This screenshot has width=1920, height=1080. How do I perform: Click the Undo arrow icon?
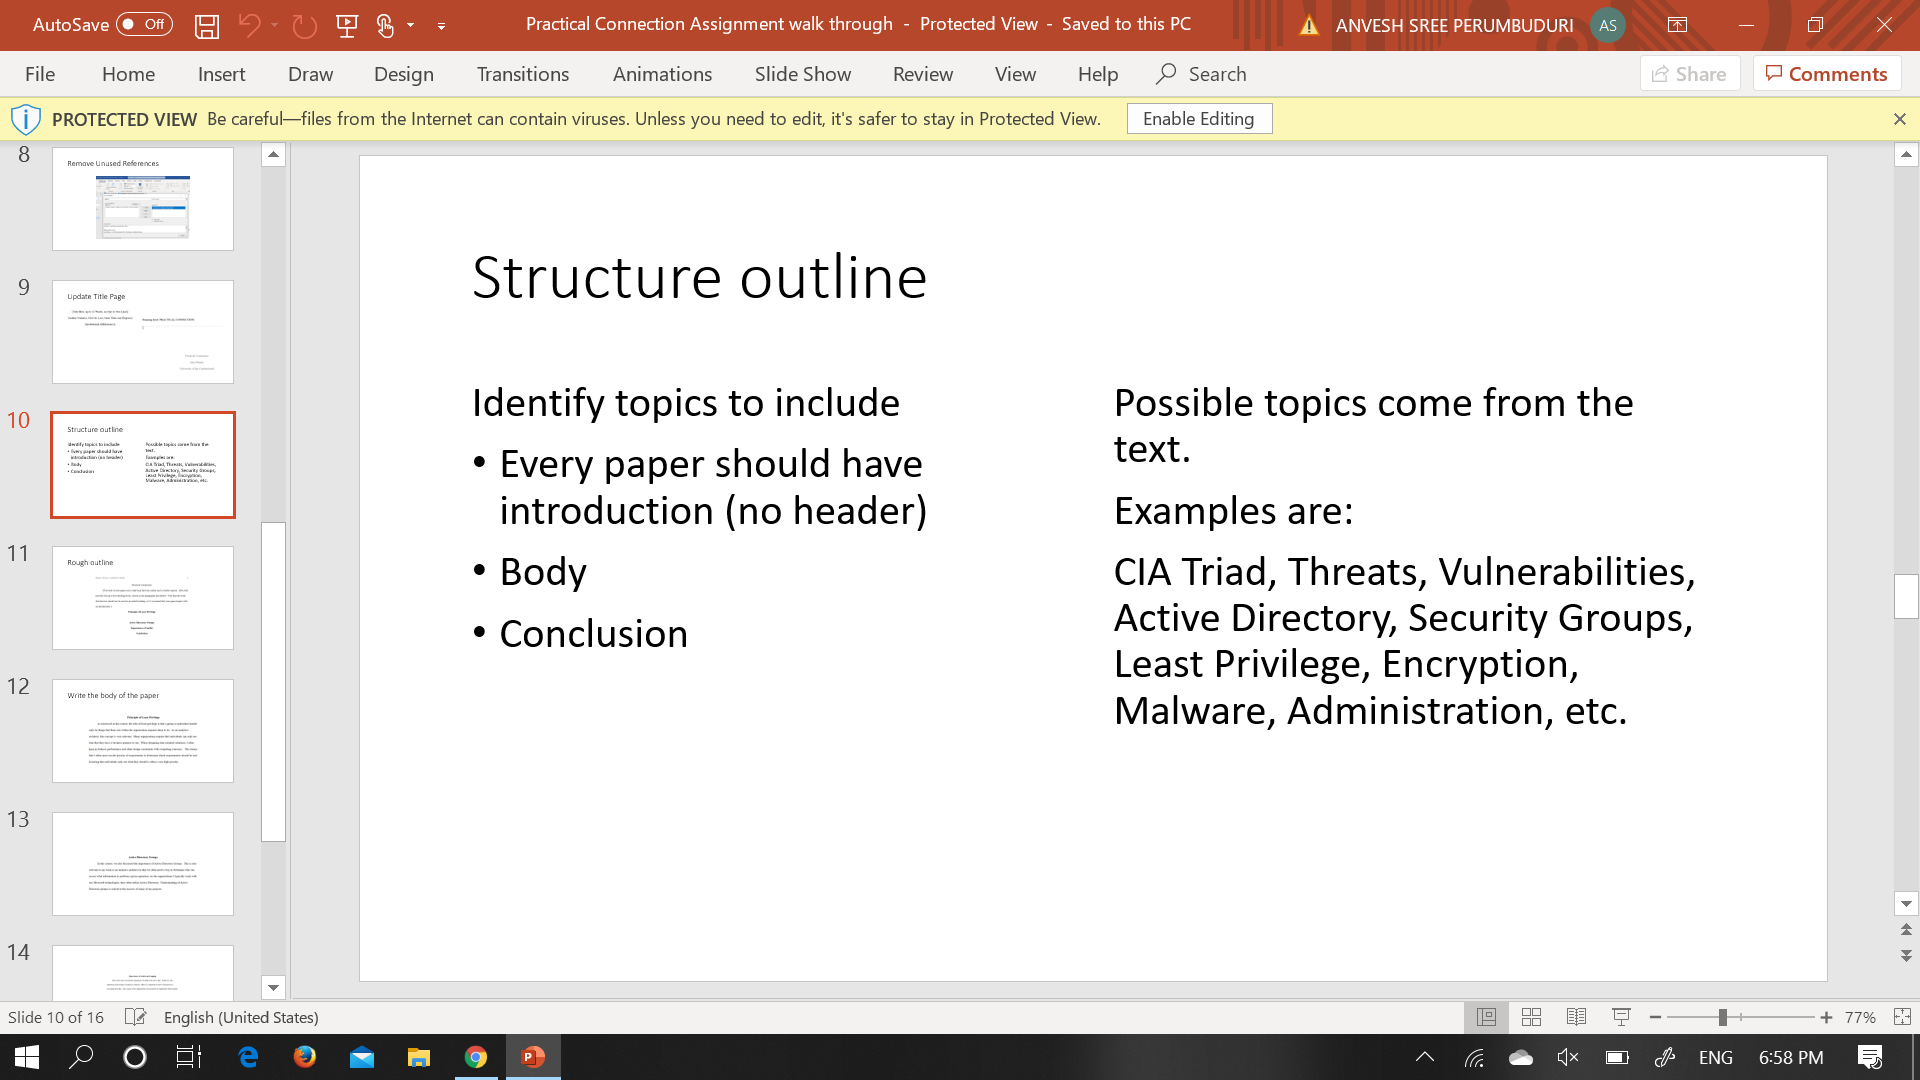tap(250, 25)
